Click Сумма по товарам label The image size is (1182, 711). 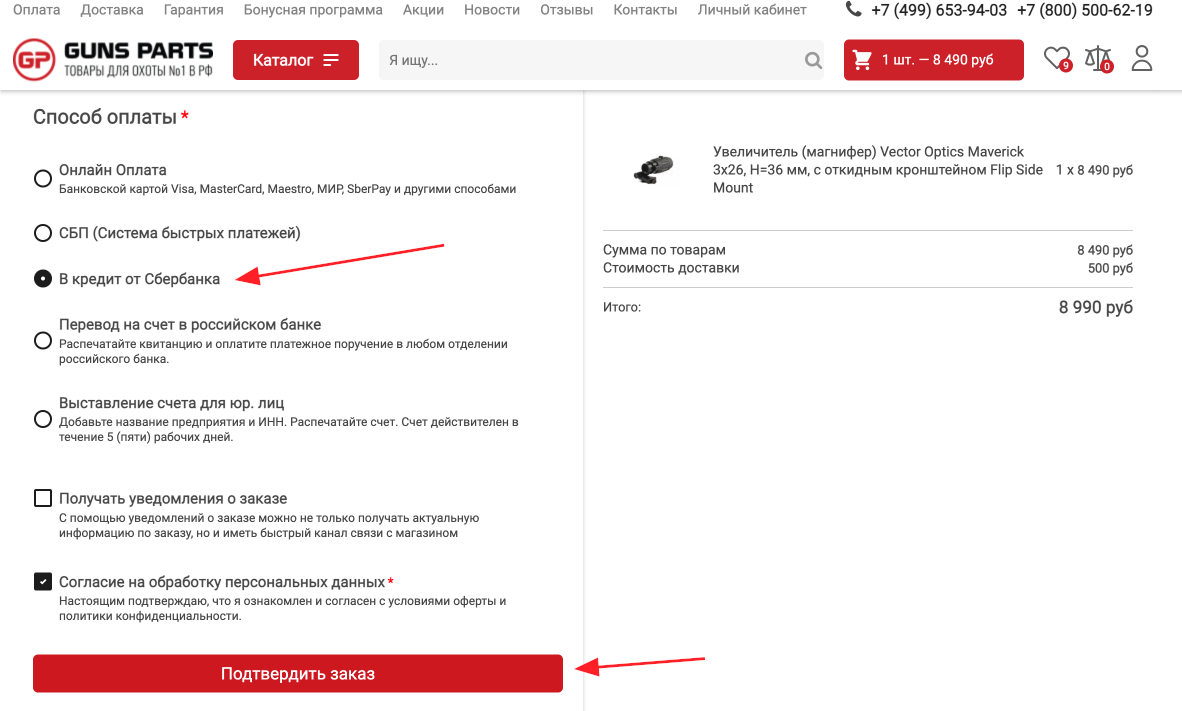point(664,250)
